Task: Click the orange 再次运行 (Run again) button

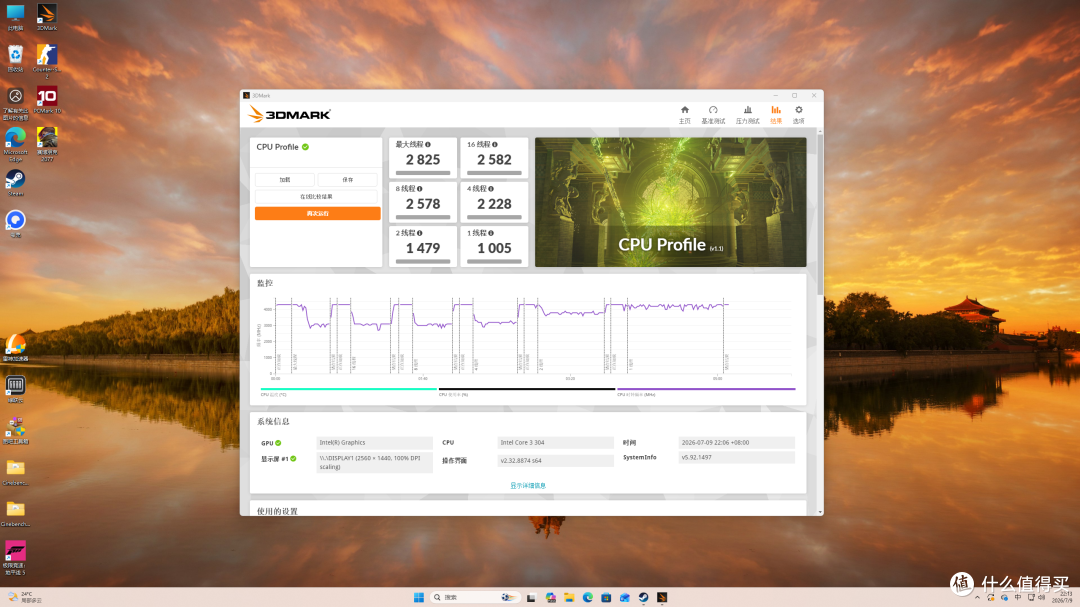Action: [x=318, y=214]
